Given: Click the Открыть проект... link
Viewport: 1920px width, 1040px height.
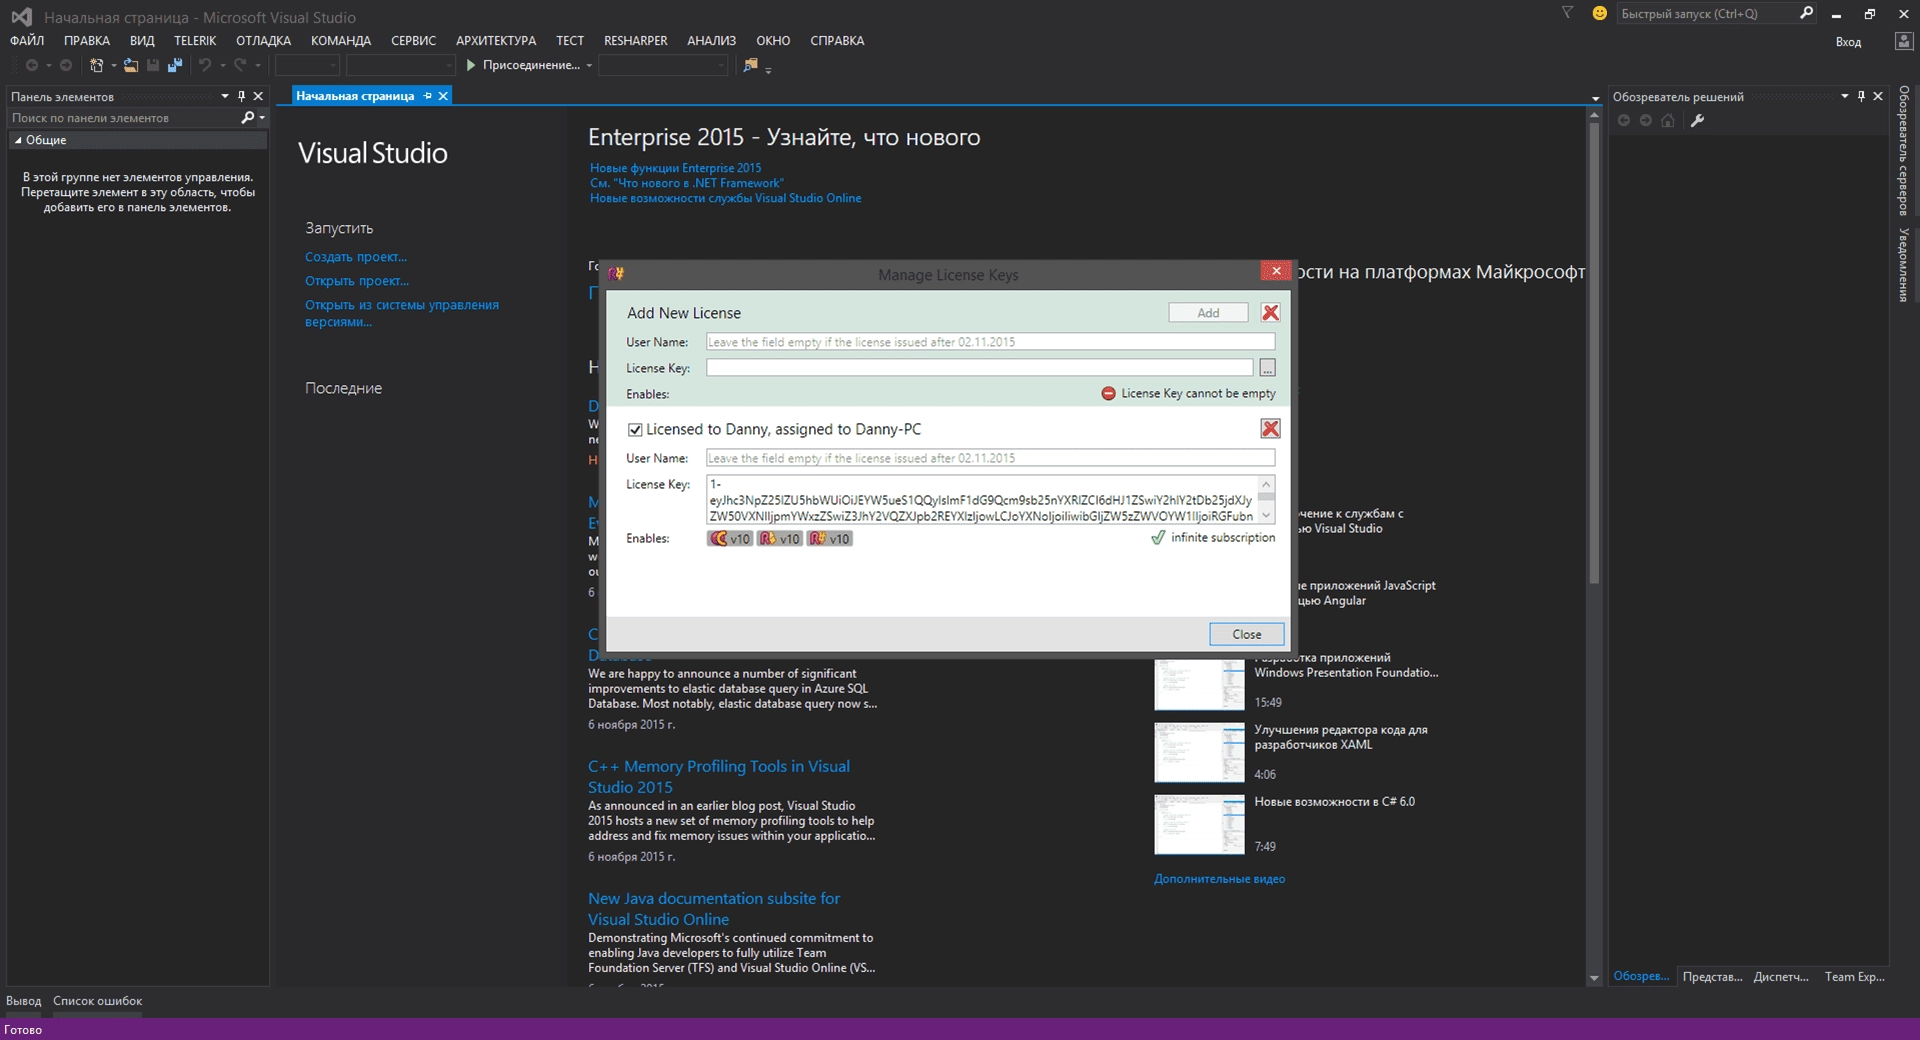Looking at the screenshot, I should click(x=357, y=281).
